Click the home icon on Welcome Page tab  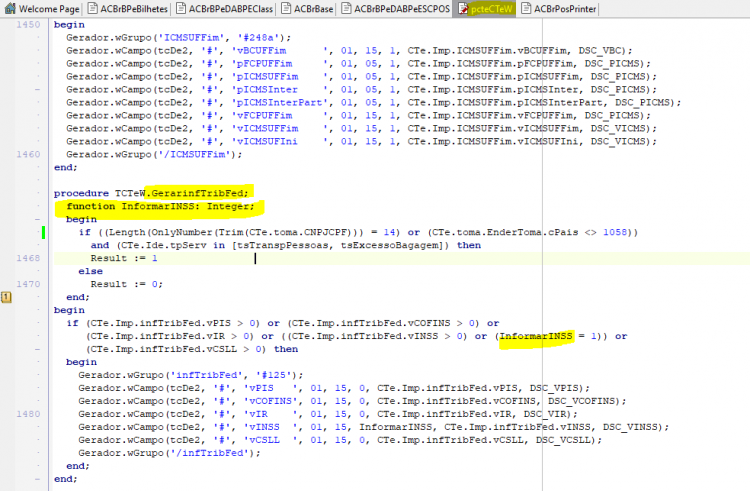[10, 8]
